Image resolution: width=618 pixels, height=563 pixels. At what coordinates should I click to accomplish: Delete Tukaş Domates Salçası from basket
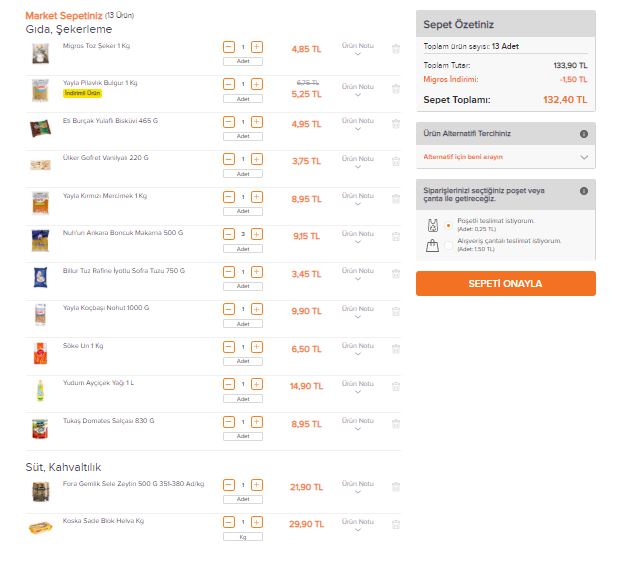pos(396,424)
